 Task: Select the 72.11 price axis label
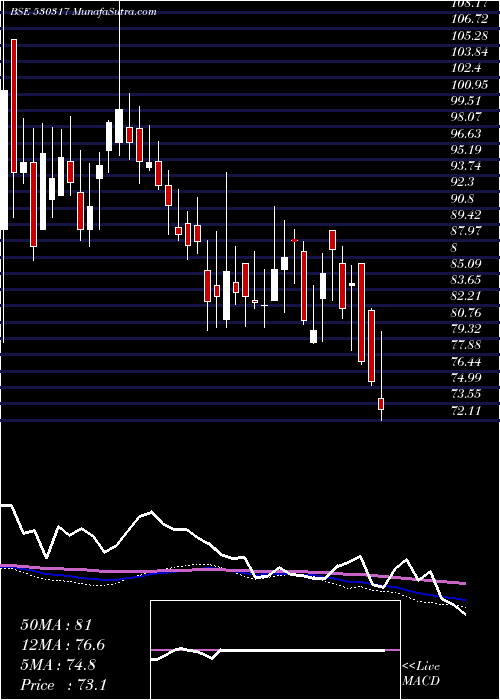[x=466, y=411]
